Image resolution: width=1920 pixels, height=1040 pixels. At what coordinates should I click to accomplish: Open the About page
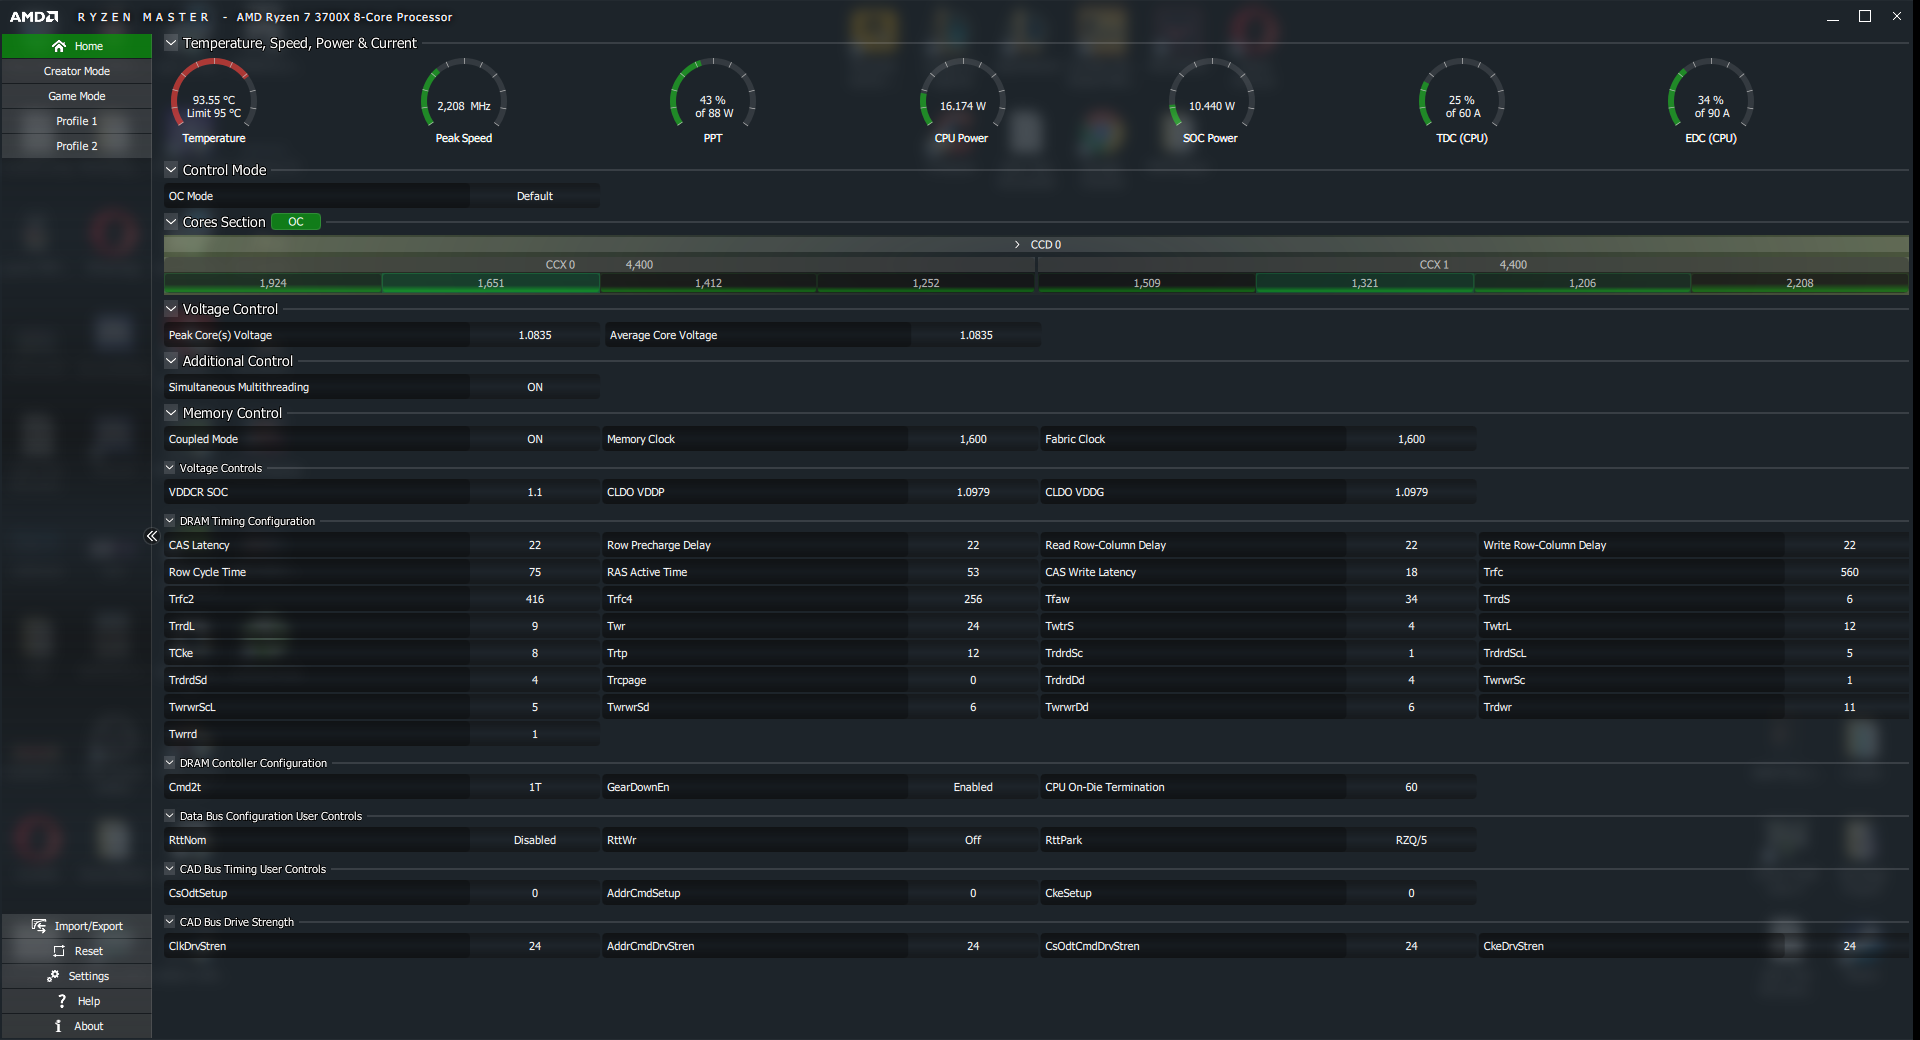coord(77,1026)
